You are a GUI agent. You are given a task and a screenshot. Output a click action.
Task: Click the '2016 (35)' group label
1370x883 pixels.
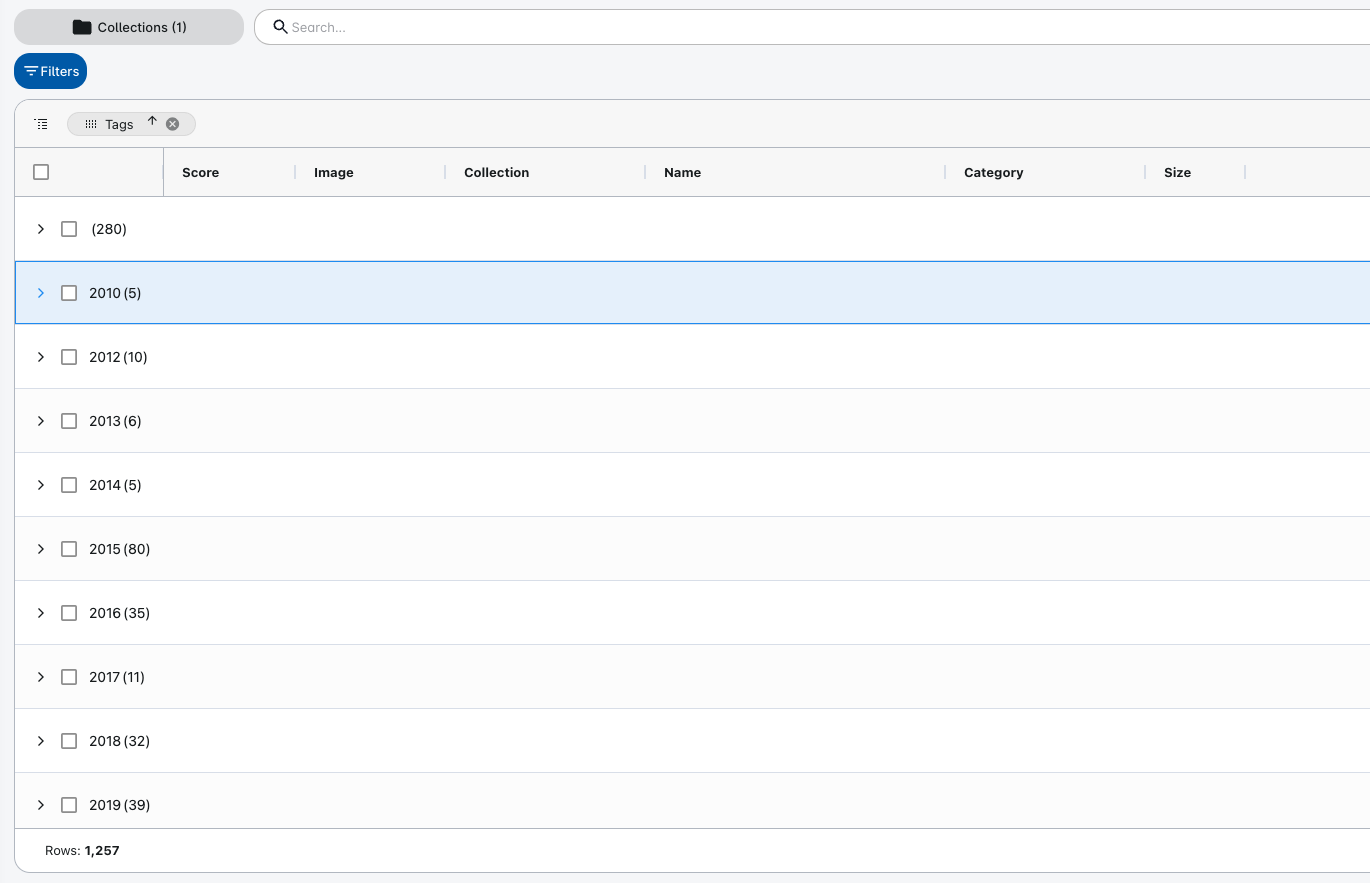pyautogui.click(x=120, y=613)
